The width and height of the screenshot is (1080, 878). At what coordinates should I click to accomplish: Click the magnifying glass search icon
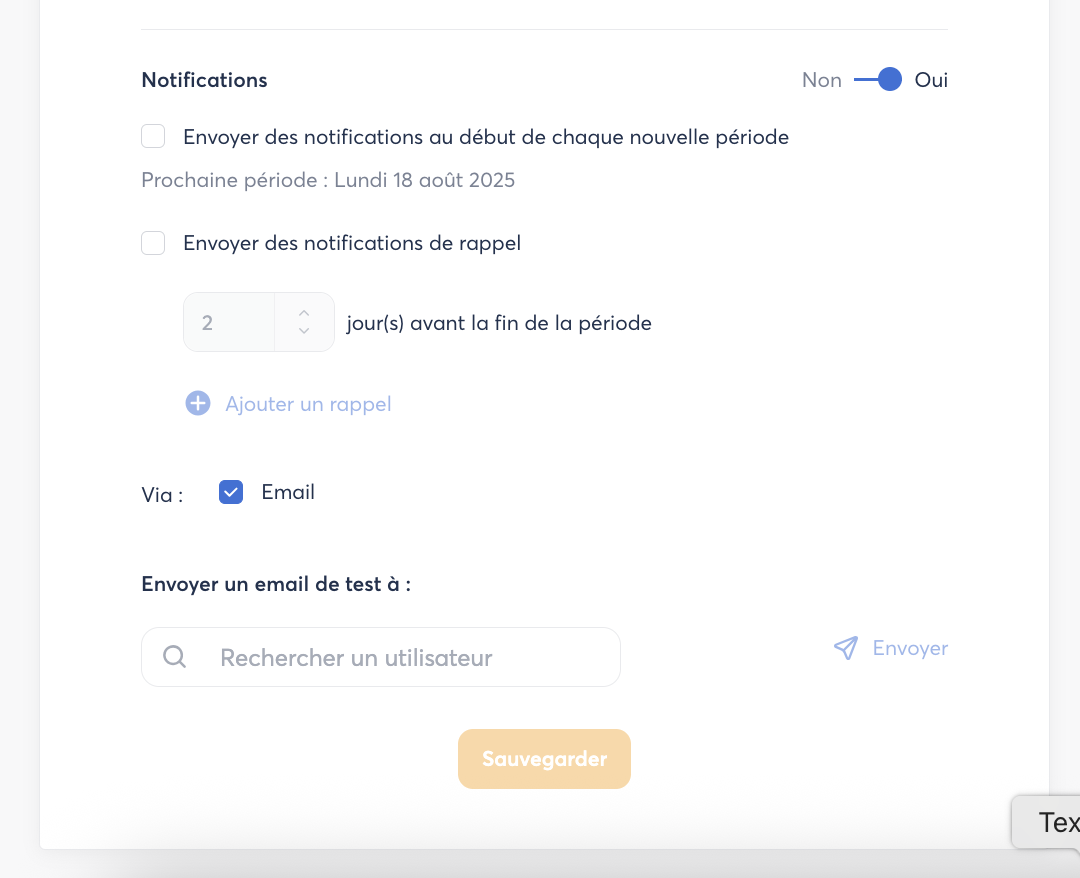[x=175, y=657]
